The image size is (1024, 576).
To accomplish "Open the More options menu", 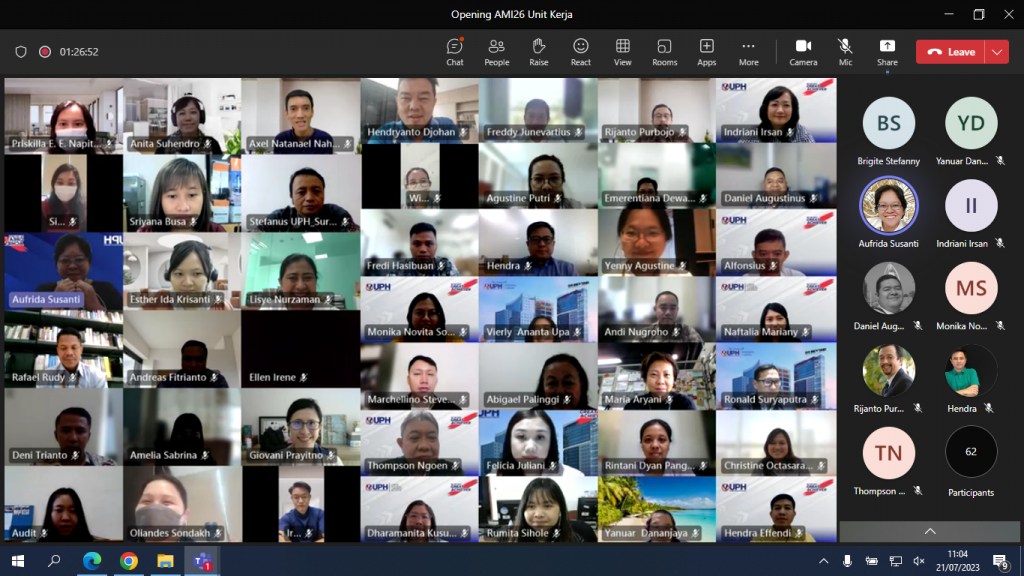I will coord(749,51).
